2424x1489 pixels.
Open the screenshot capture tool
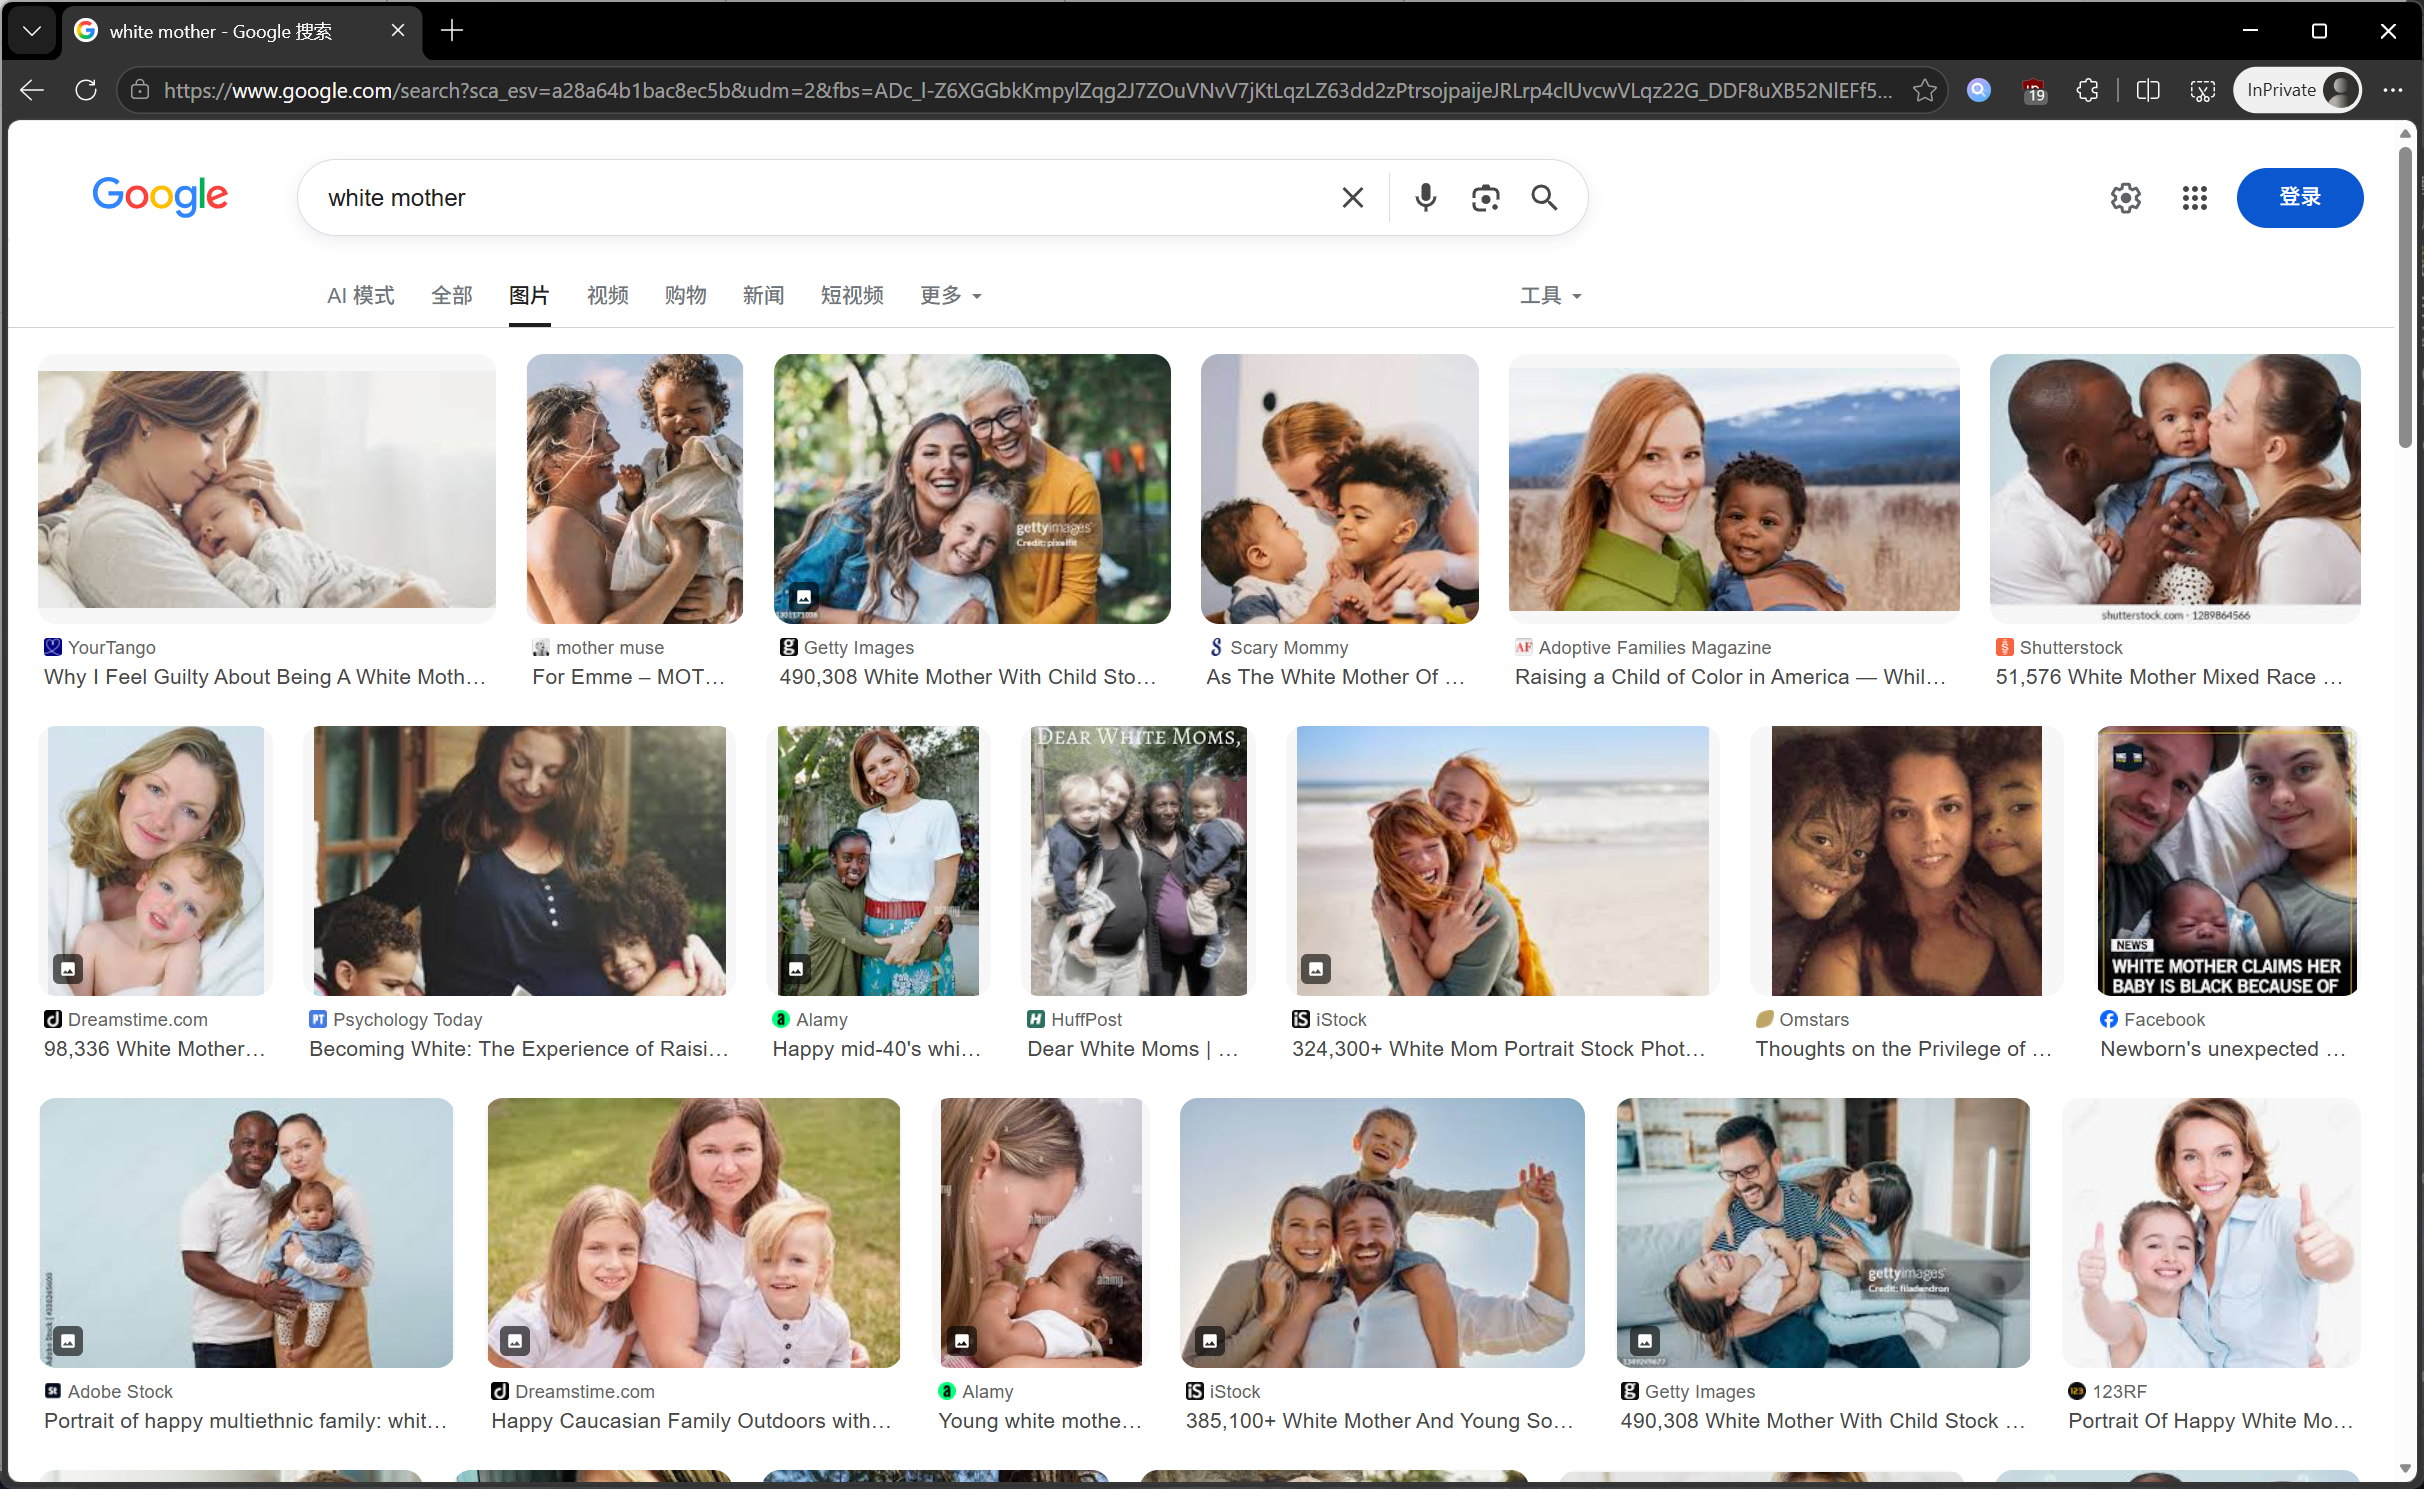coord(2203,90)
